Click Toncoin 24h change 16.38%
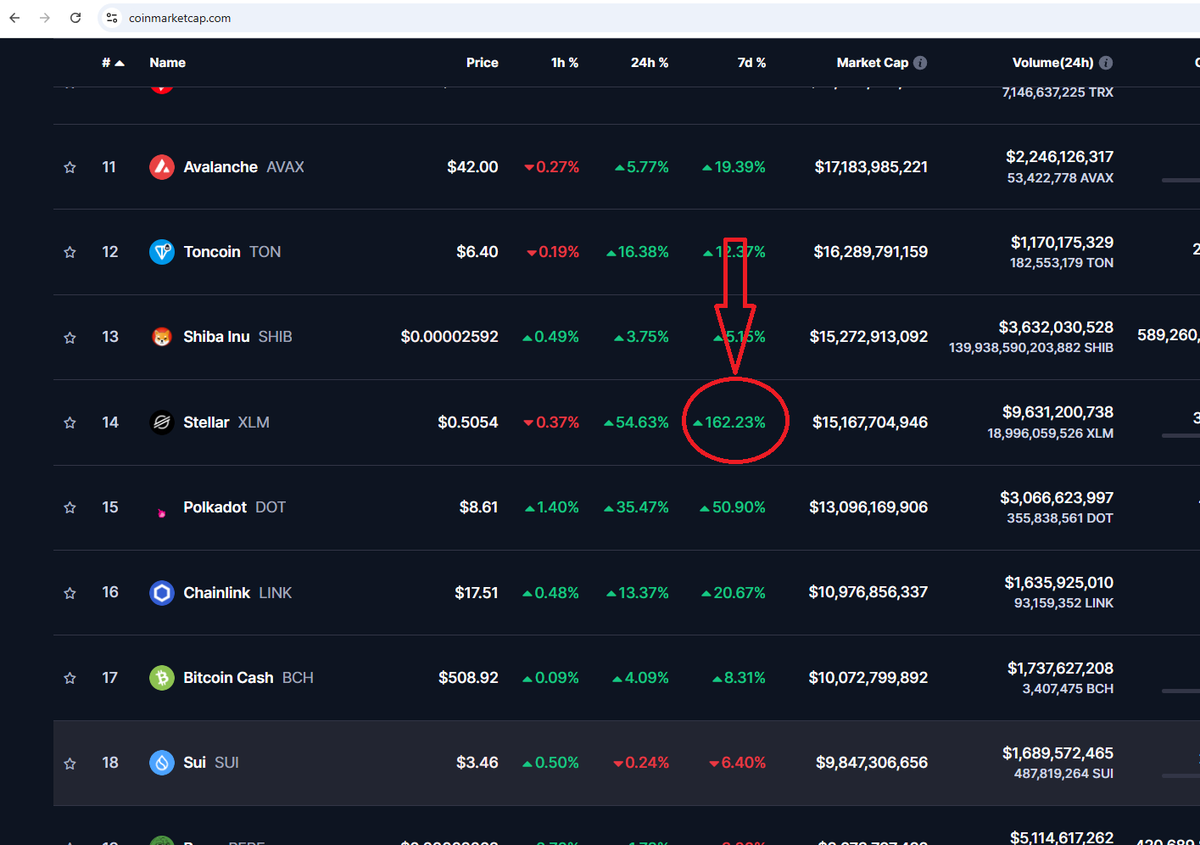The width and height of the screenshot is (1200, 845). coord(637,252)
